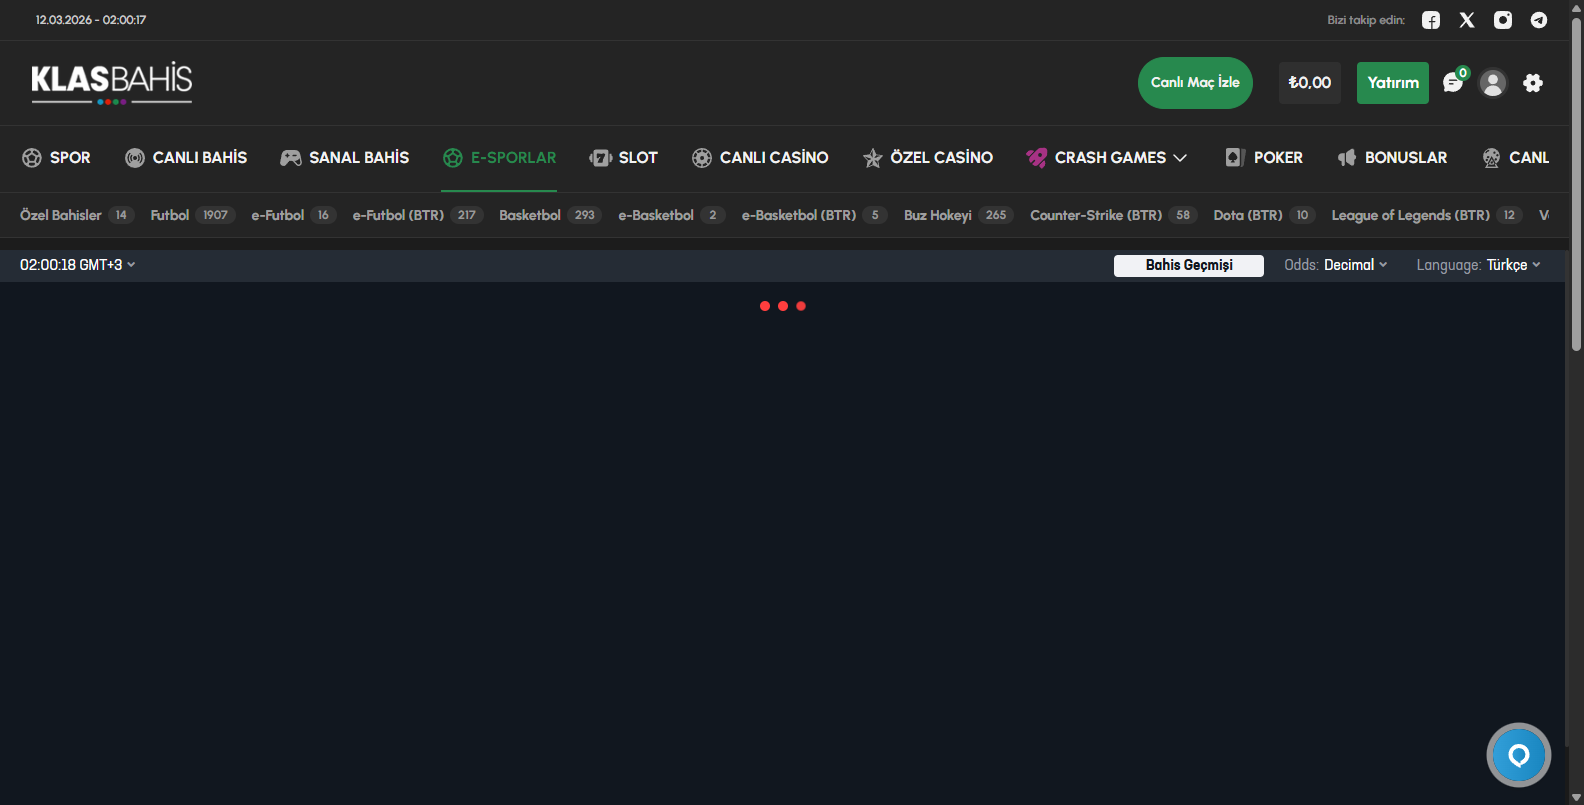Open the Facebook social page icon
The image size is (1584, 805).
[1431, 20]
